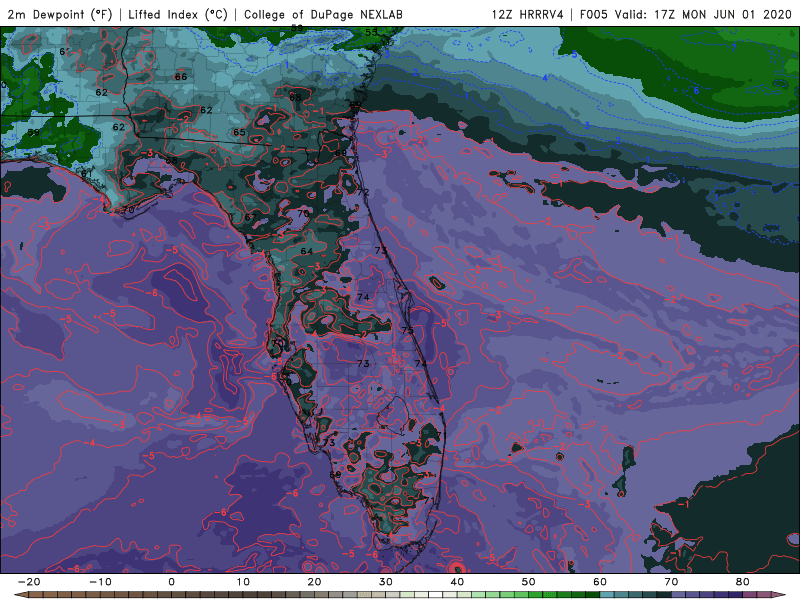The width and height of the screenshot is (800, 600).
Task: Click the left arrow end of color bar
Action: coord(20,595)
